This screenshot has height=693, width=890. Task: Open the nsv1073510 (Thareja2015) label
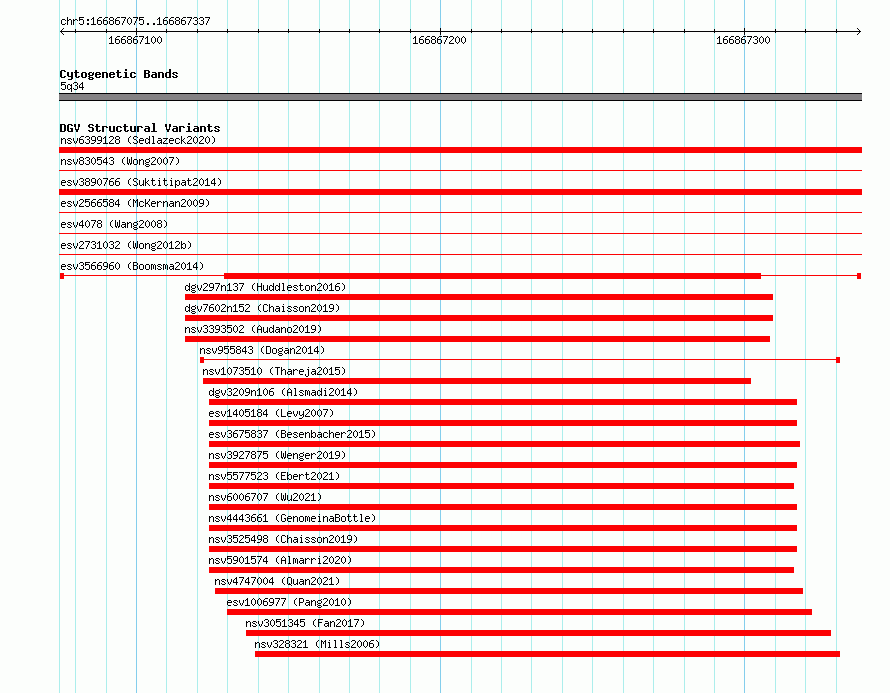[274, 371]
